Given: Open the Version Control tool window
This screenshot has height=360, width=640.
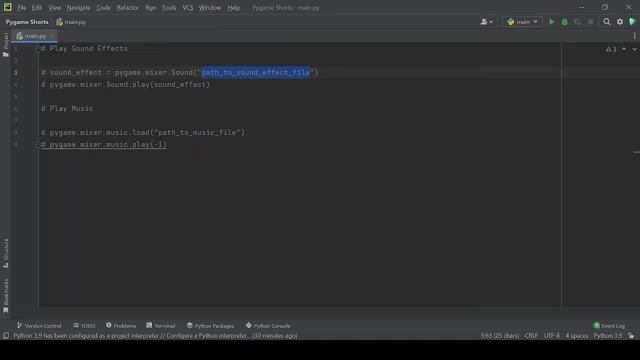Looking at the screenshot, I should (39, 326).
